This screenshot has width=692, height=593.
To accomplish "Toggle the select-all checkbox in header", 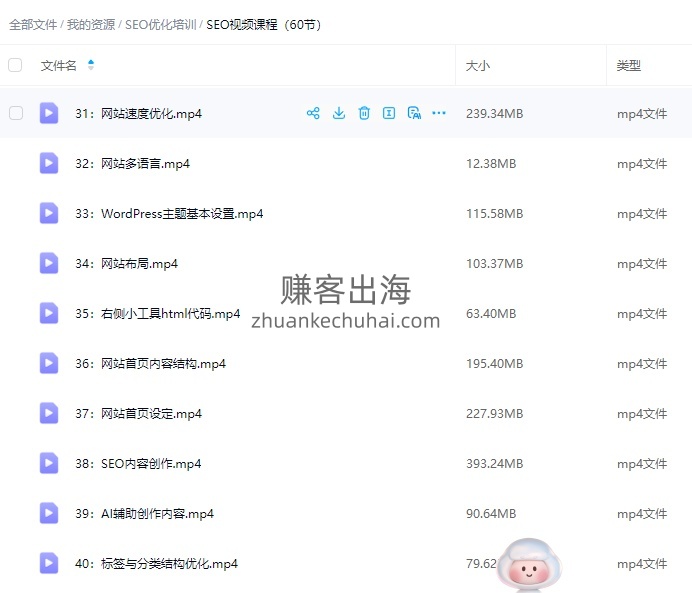I will [x=15, y=65].
